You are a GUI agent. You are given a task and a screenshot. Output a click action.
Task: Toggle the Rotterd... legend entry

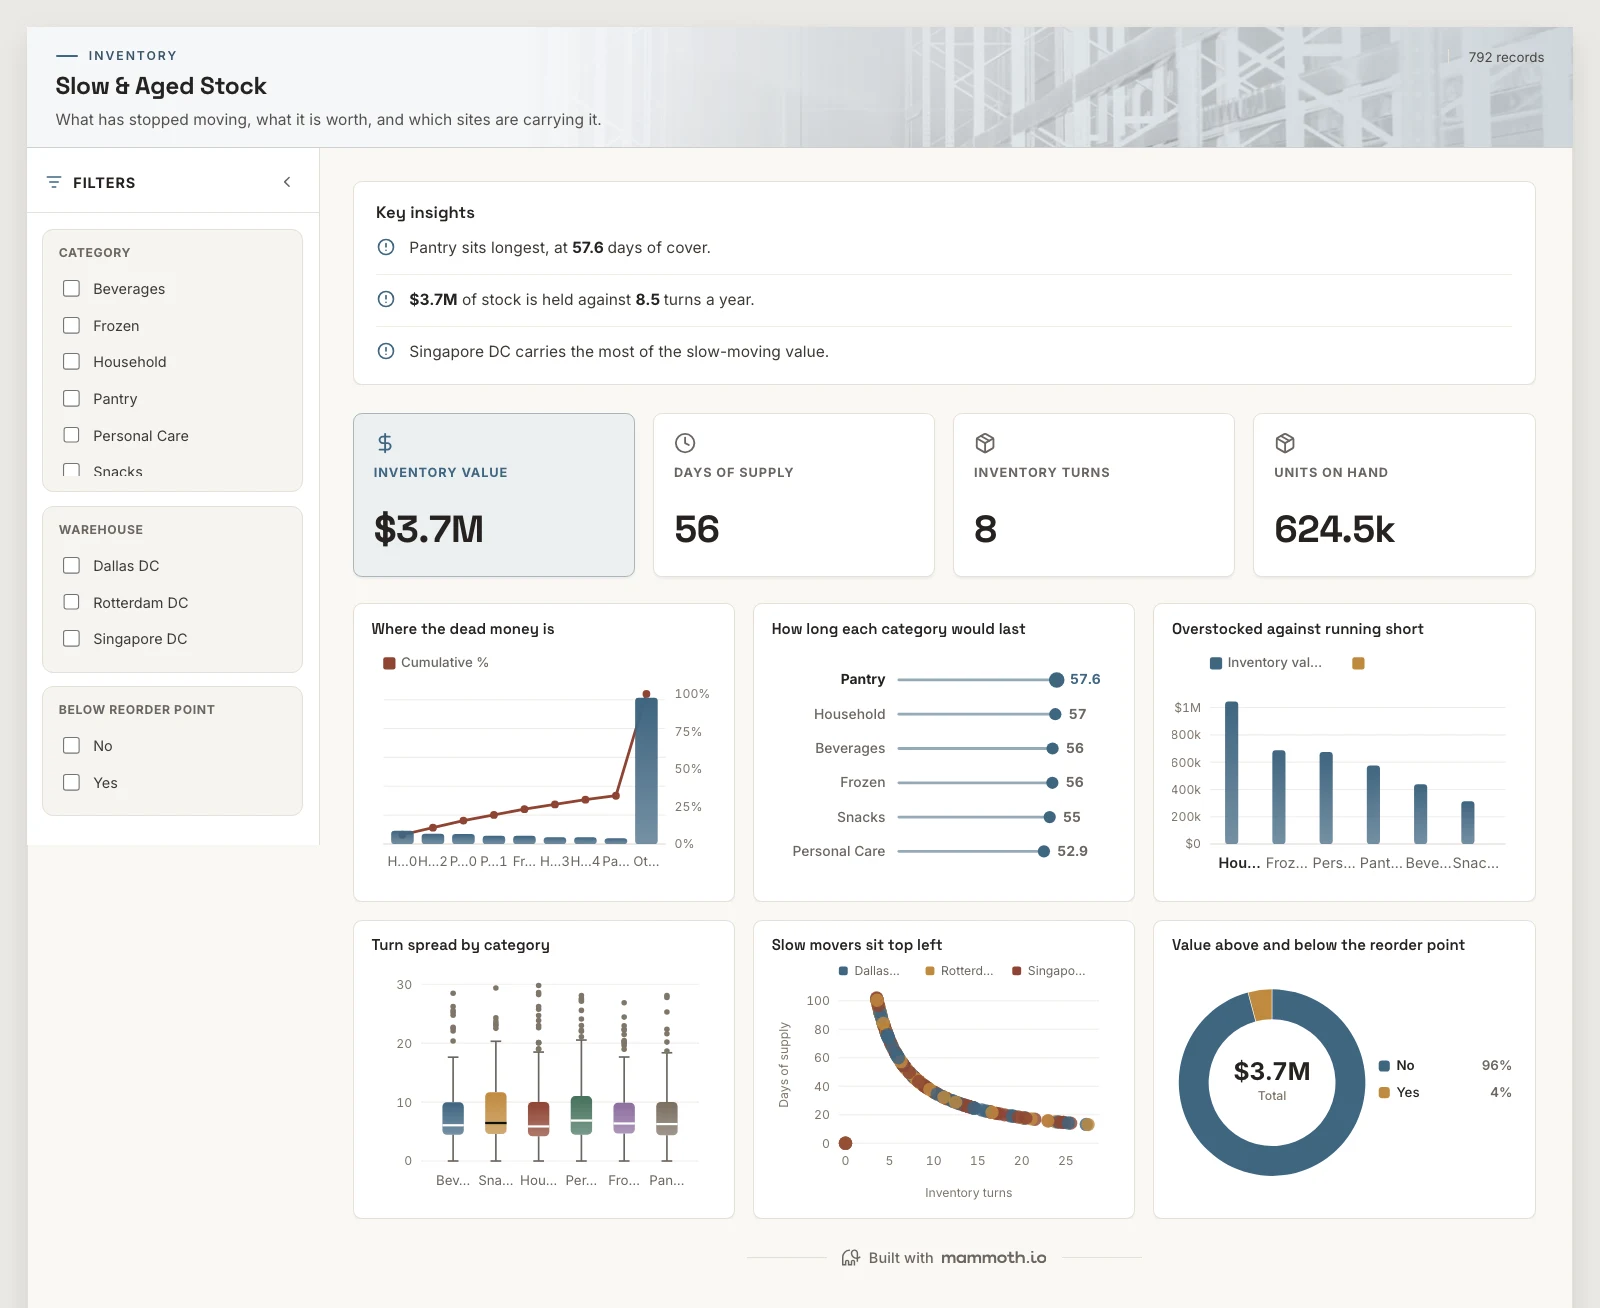point(959,971)
